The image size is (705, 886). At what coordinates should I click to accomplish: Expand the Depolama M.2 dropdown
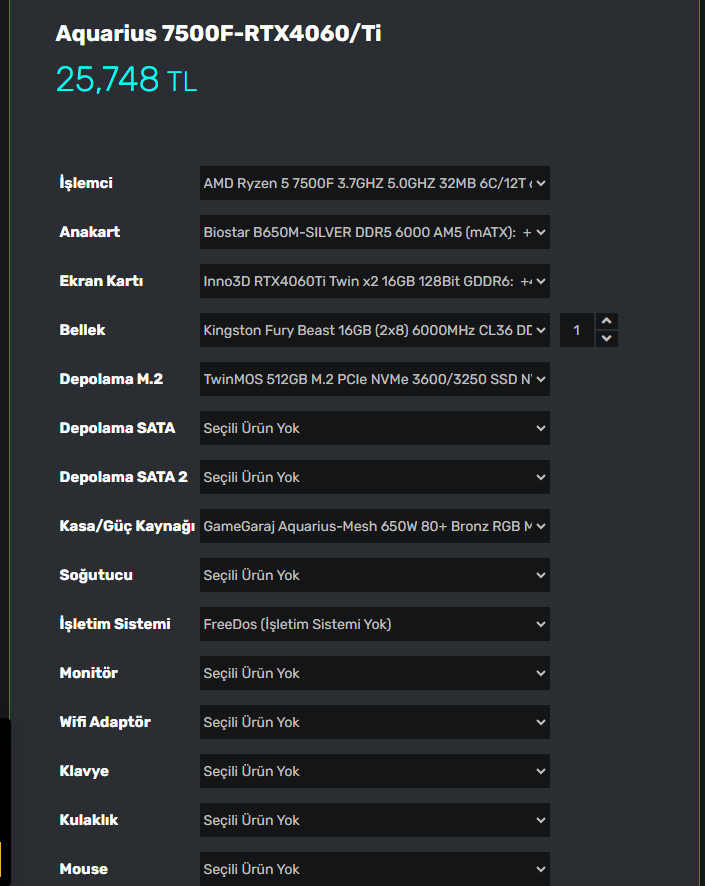375,379
